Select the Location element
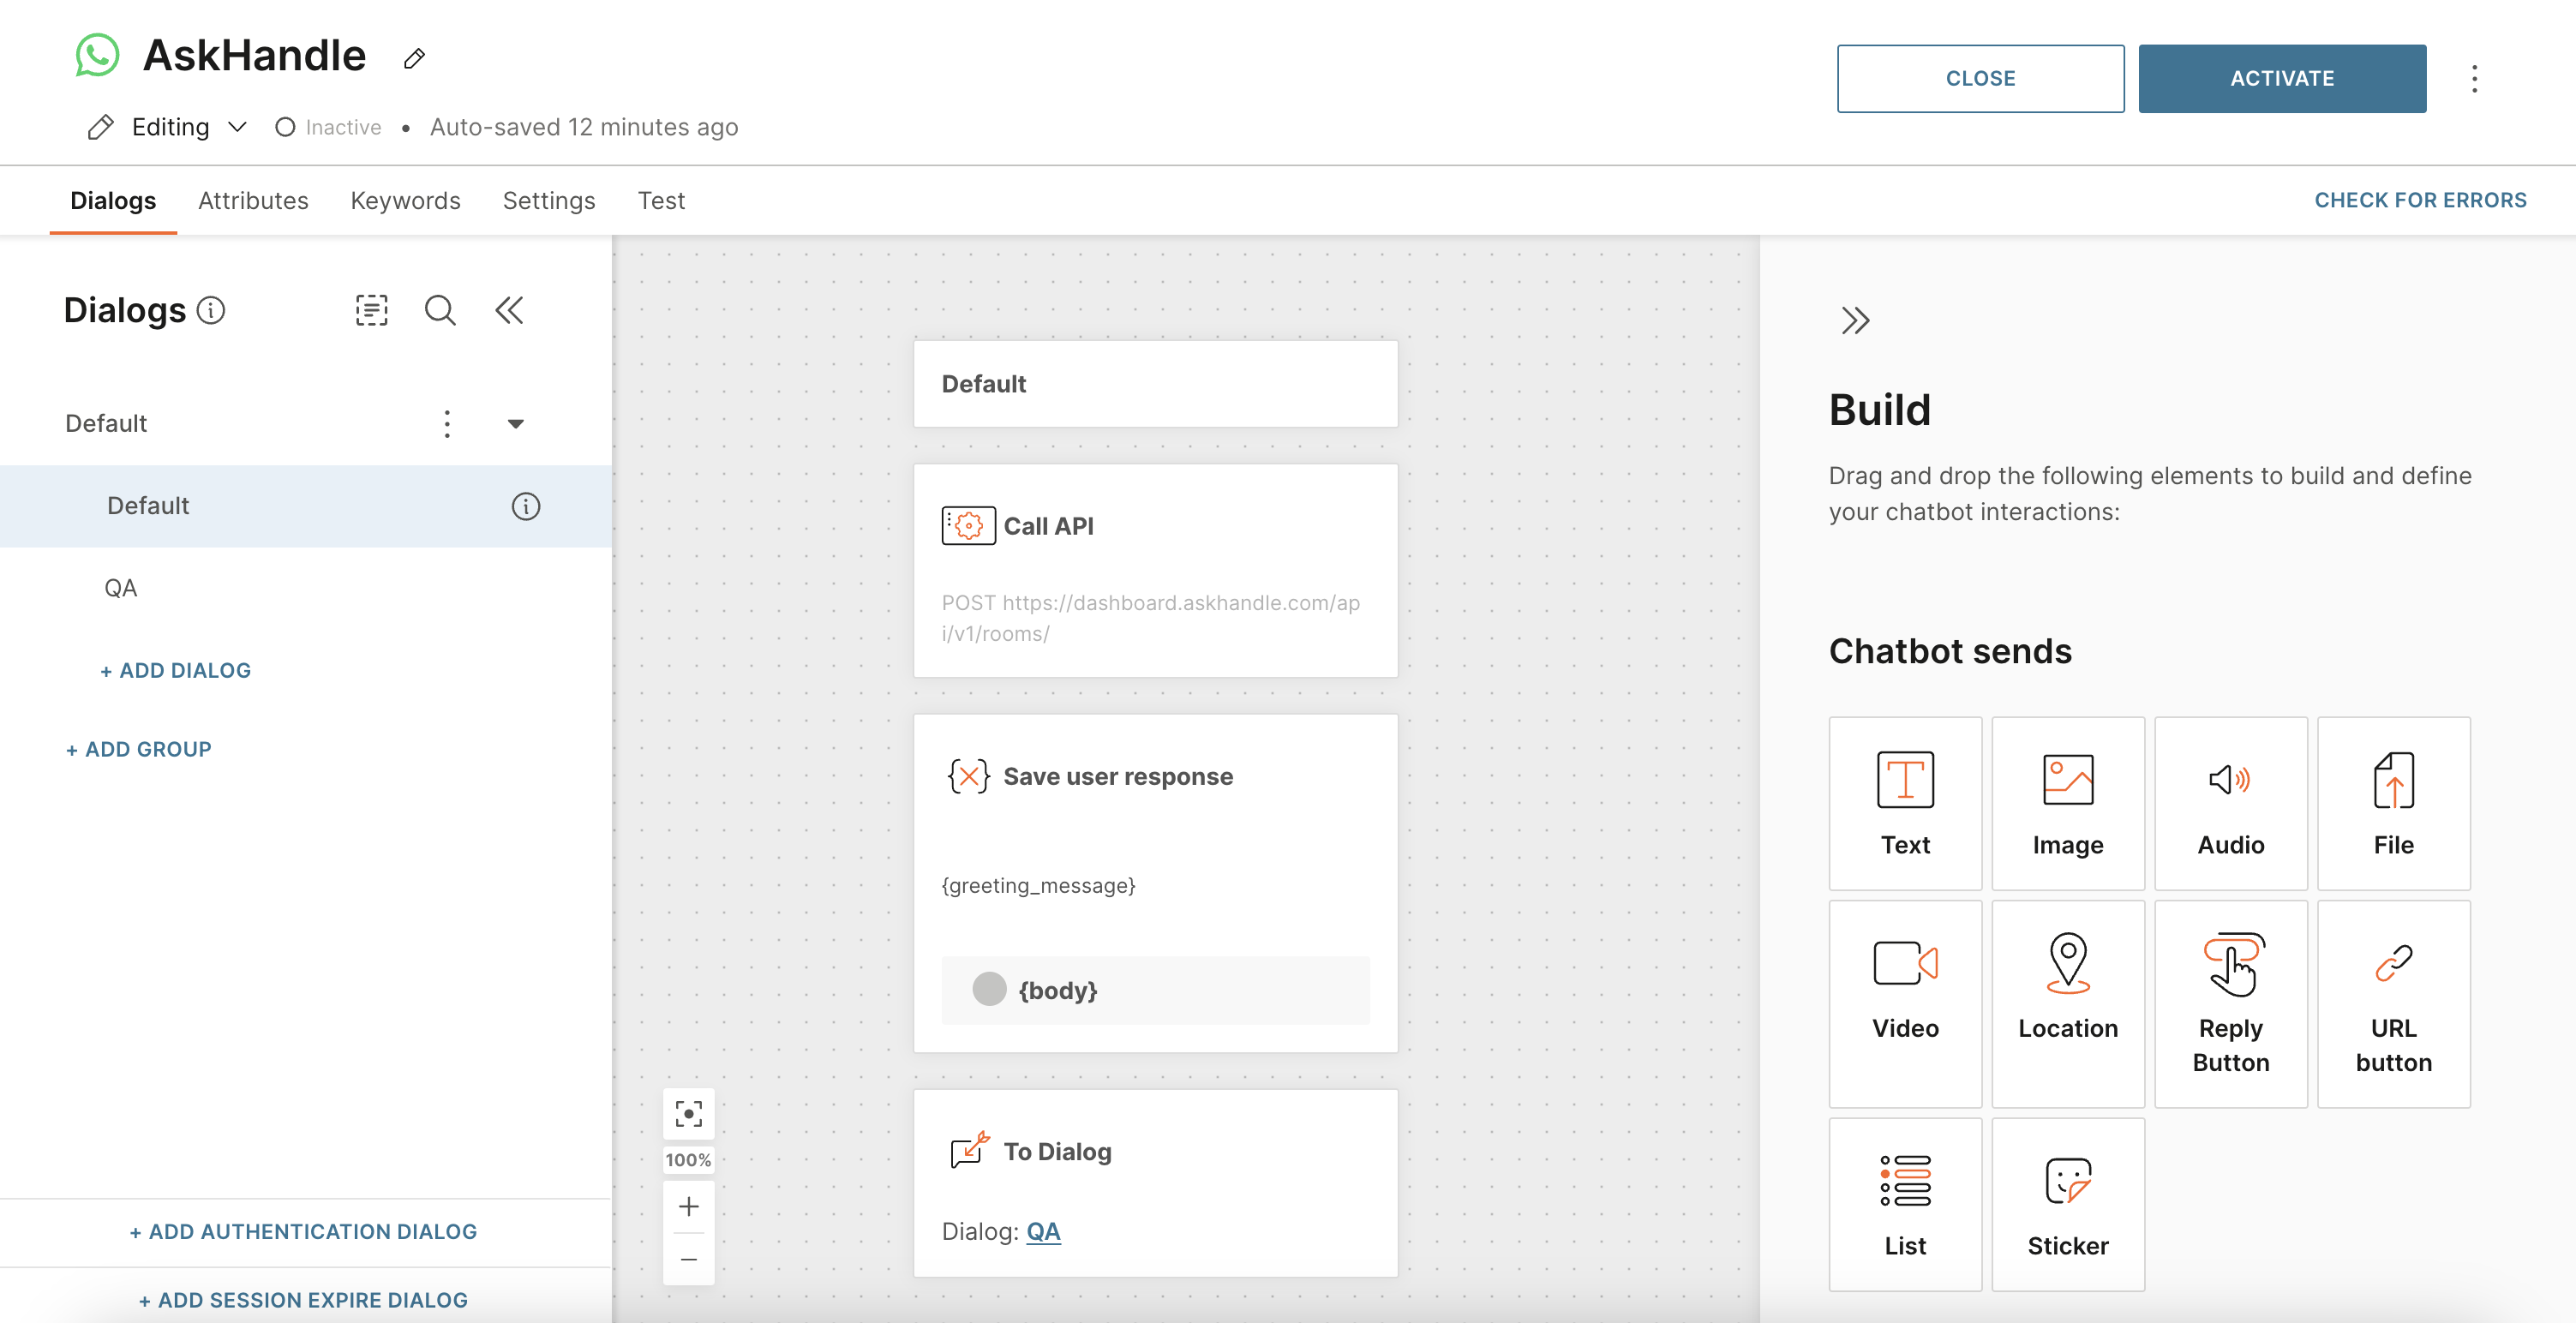This screenshot has height=1323, width=2576. pyautogui.click(x=2067, y=1003)
